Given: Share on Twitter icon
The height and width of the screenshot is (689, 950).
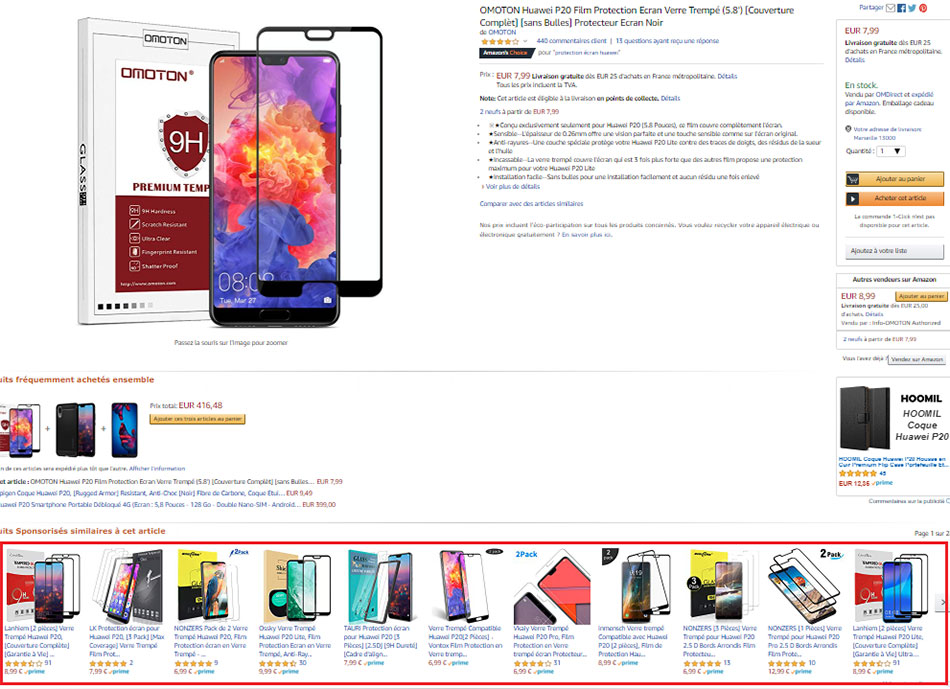Looking at the screenshot, I should pos(912,8).
